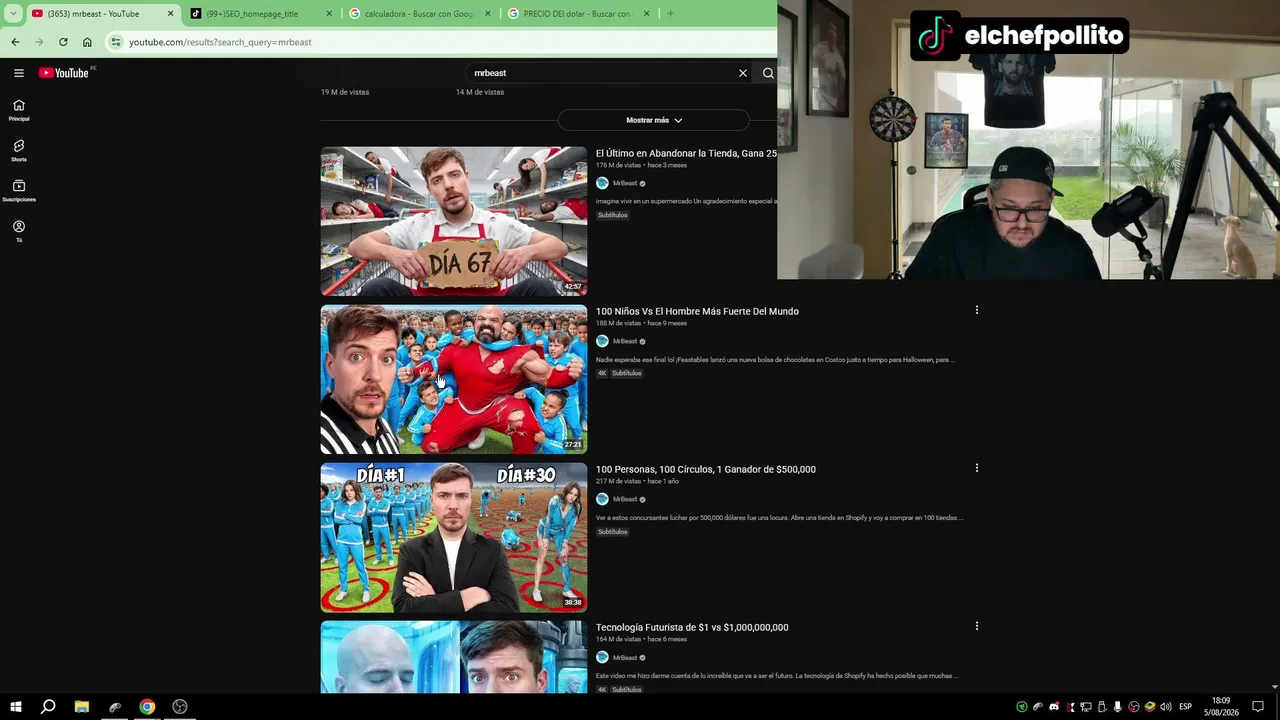Switch to the calculadora Google search tab
This screenshot has width=1280, height=720.
click(x=419, y=14)
